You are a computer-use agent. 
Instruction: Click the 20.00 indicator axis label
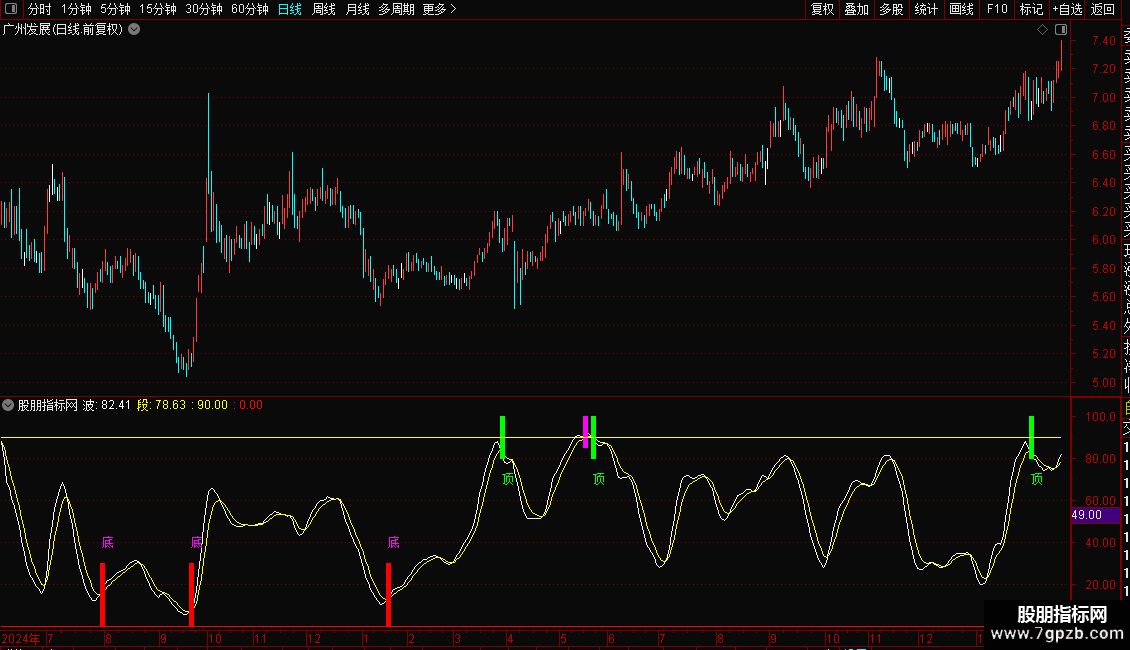click(1100, 584)
